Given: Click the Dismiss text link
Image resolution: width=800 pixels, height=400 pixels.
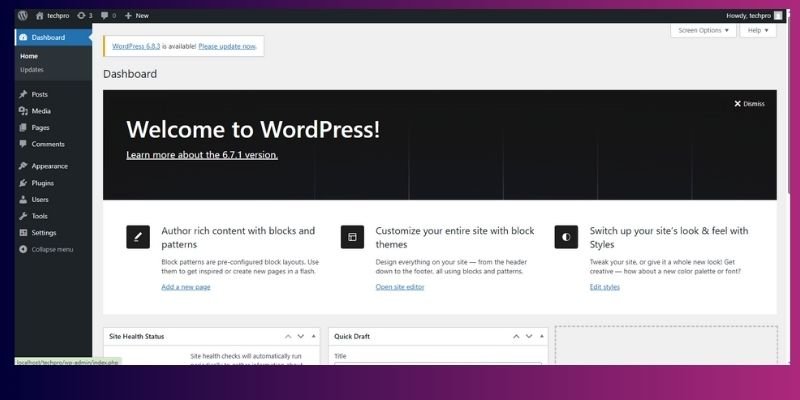Looking at the screenshot, I should coord(754,104).
